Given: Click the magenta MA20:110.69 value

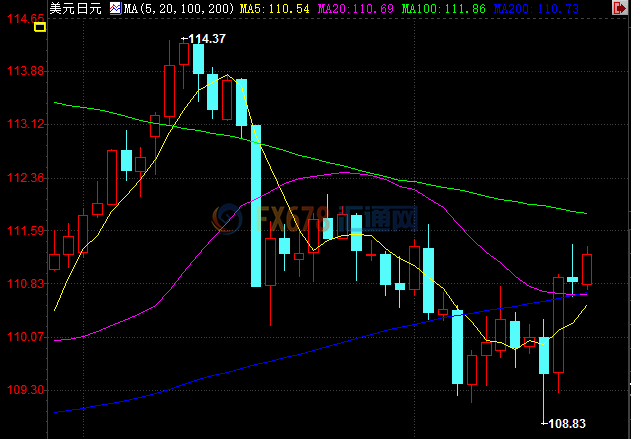Looking at the screenshot, I should coord(356,8).
